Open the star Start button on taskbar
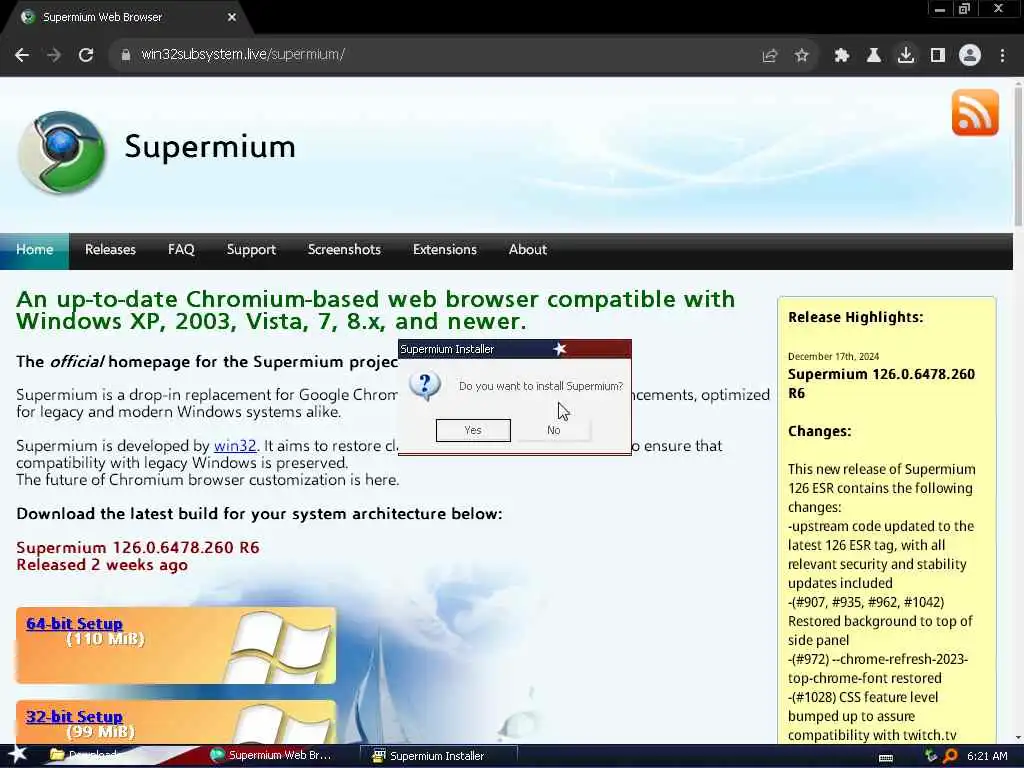Viewport: 1024px width, 768px height. tap(18, 756)
